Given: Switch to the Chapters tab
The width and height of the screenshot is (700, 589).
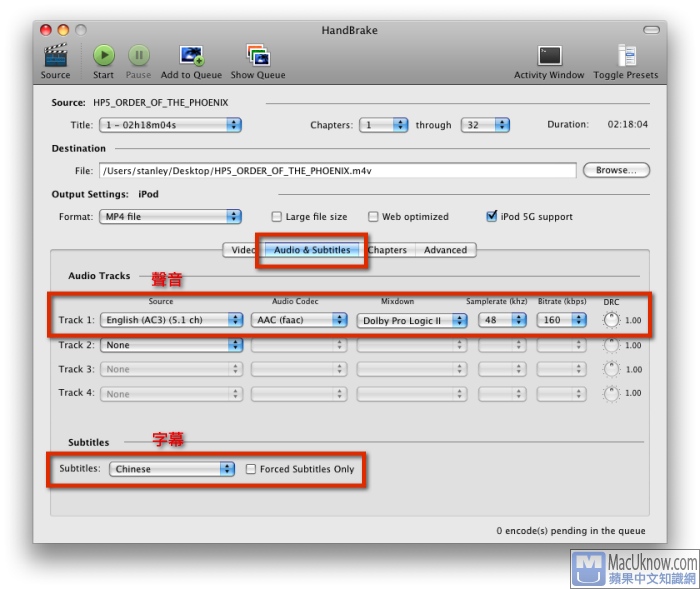Looking at the screenshot, I should (x=386, y=250).
